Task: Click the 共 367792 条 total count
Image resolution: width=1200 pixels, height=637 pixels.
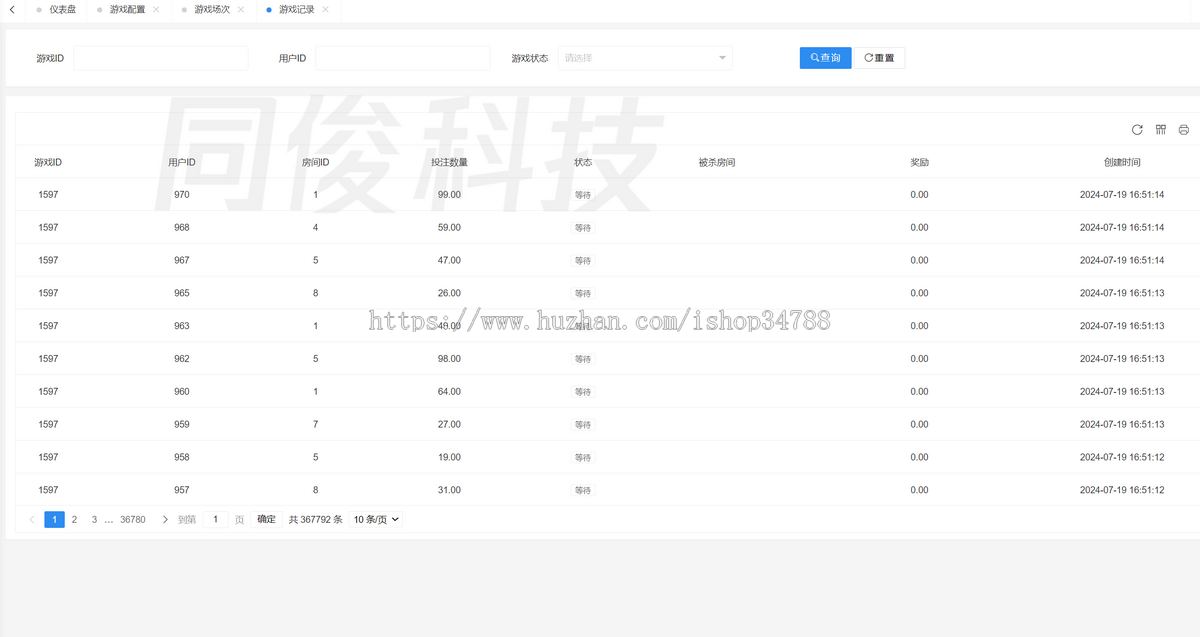Action: (316, 519)
